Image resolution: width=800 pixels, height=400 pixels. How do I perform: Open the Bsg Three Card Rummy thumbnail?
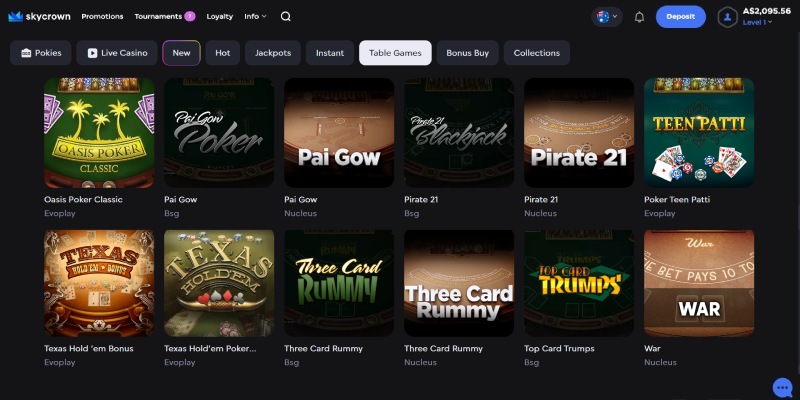339,283
